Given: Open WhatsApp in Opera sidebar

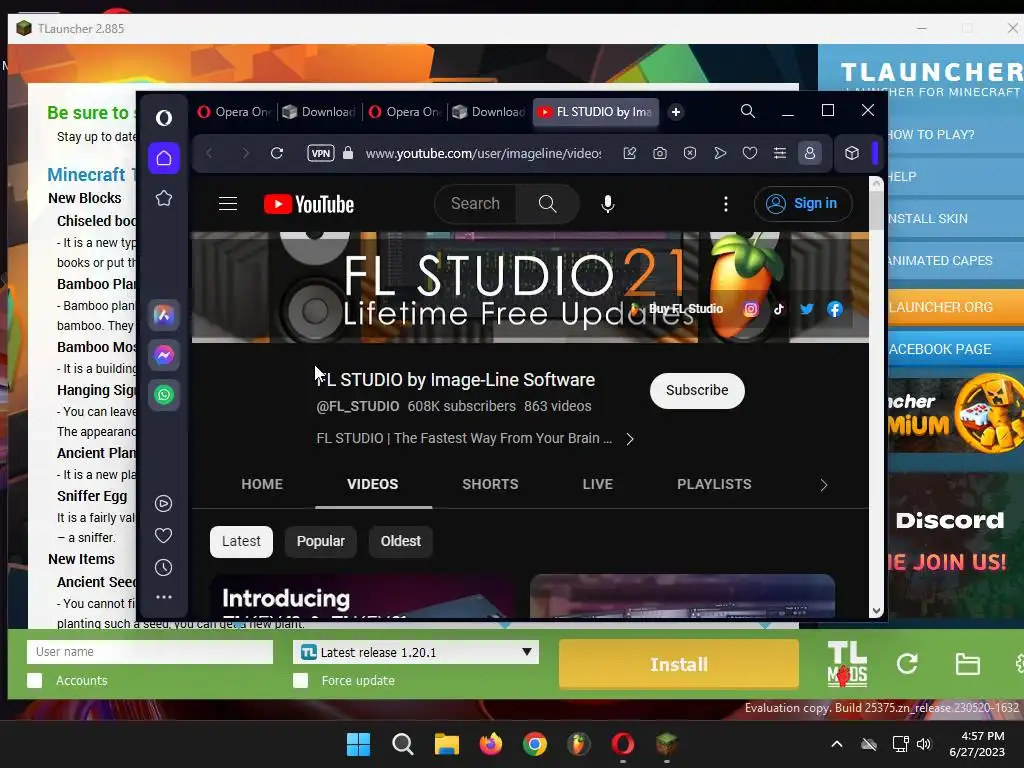Looking at the screenshot, I should click(164, 394).
